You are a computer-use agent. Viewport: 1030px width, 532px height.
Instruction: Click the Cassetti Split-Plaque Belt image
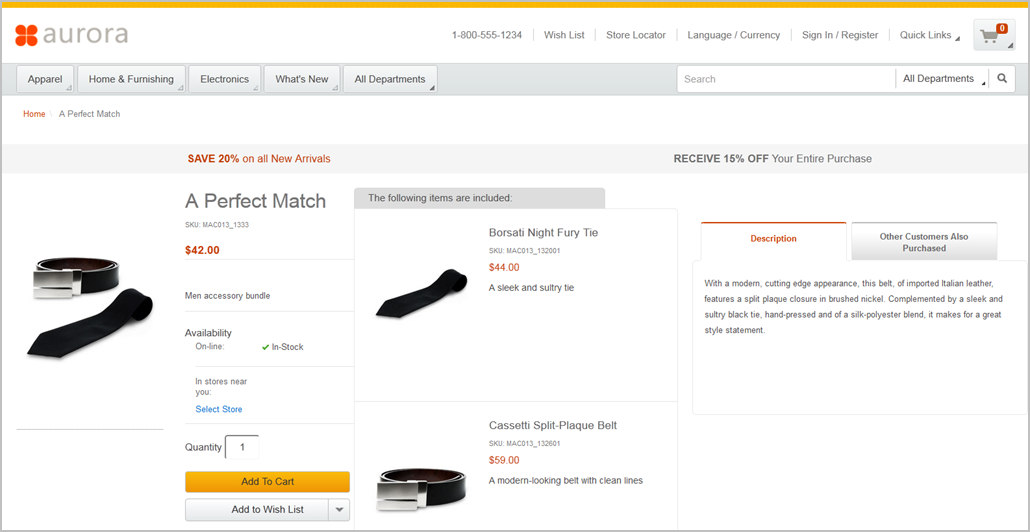click(421, 487)
